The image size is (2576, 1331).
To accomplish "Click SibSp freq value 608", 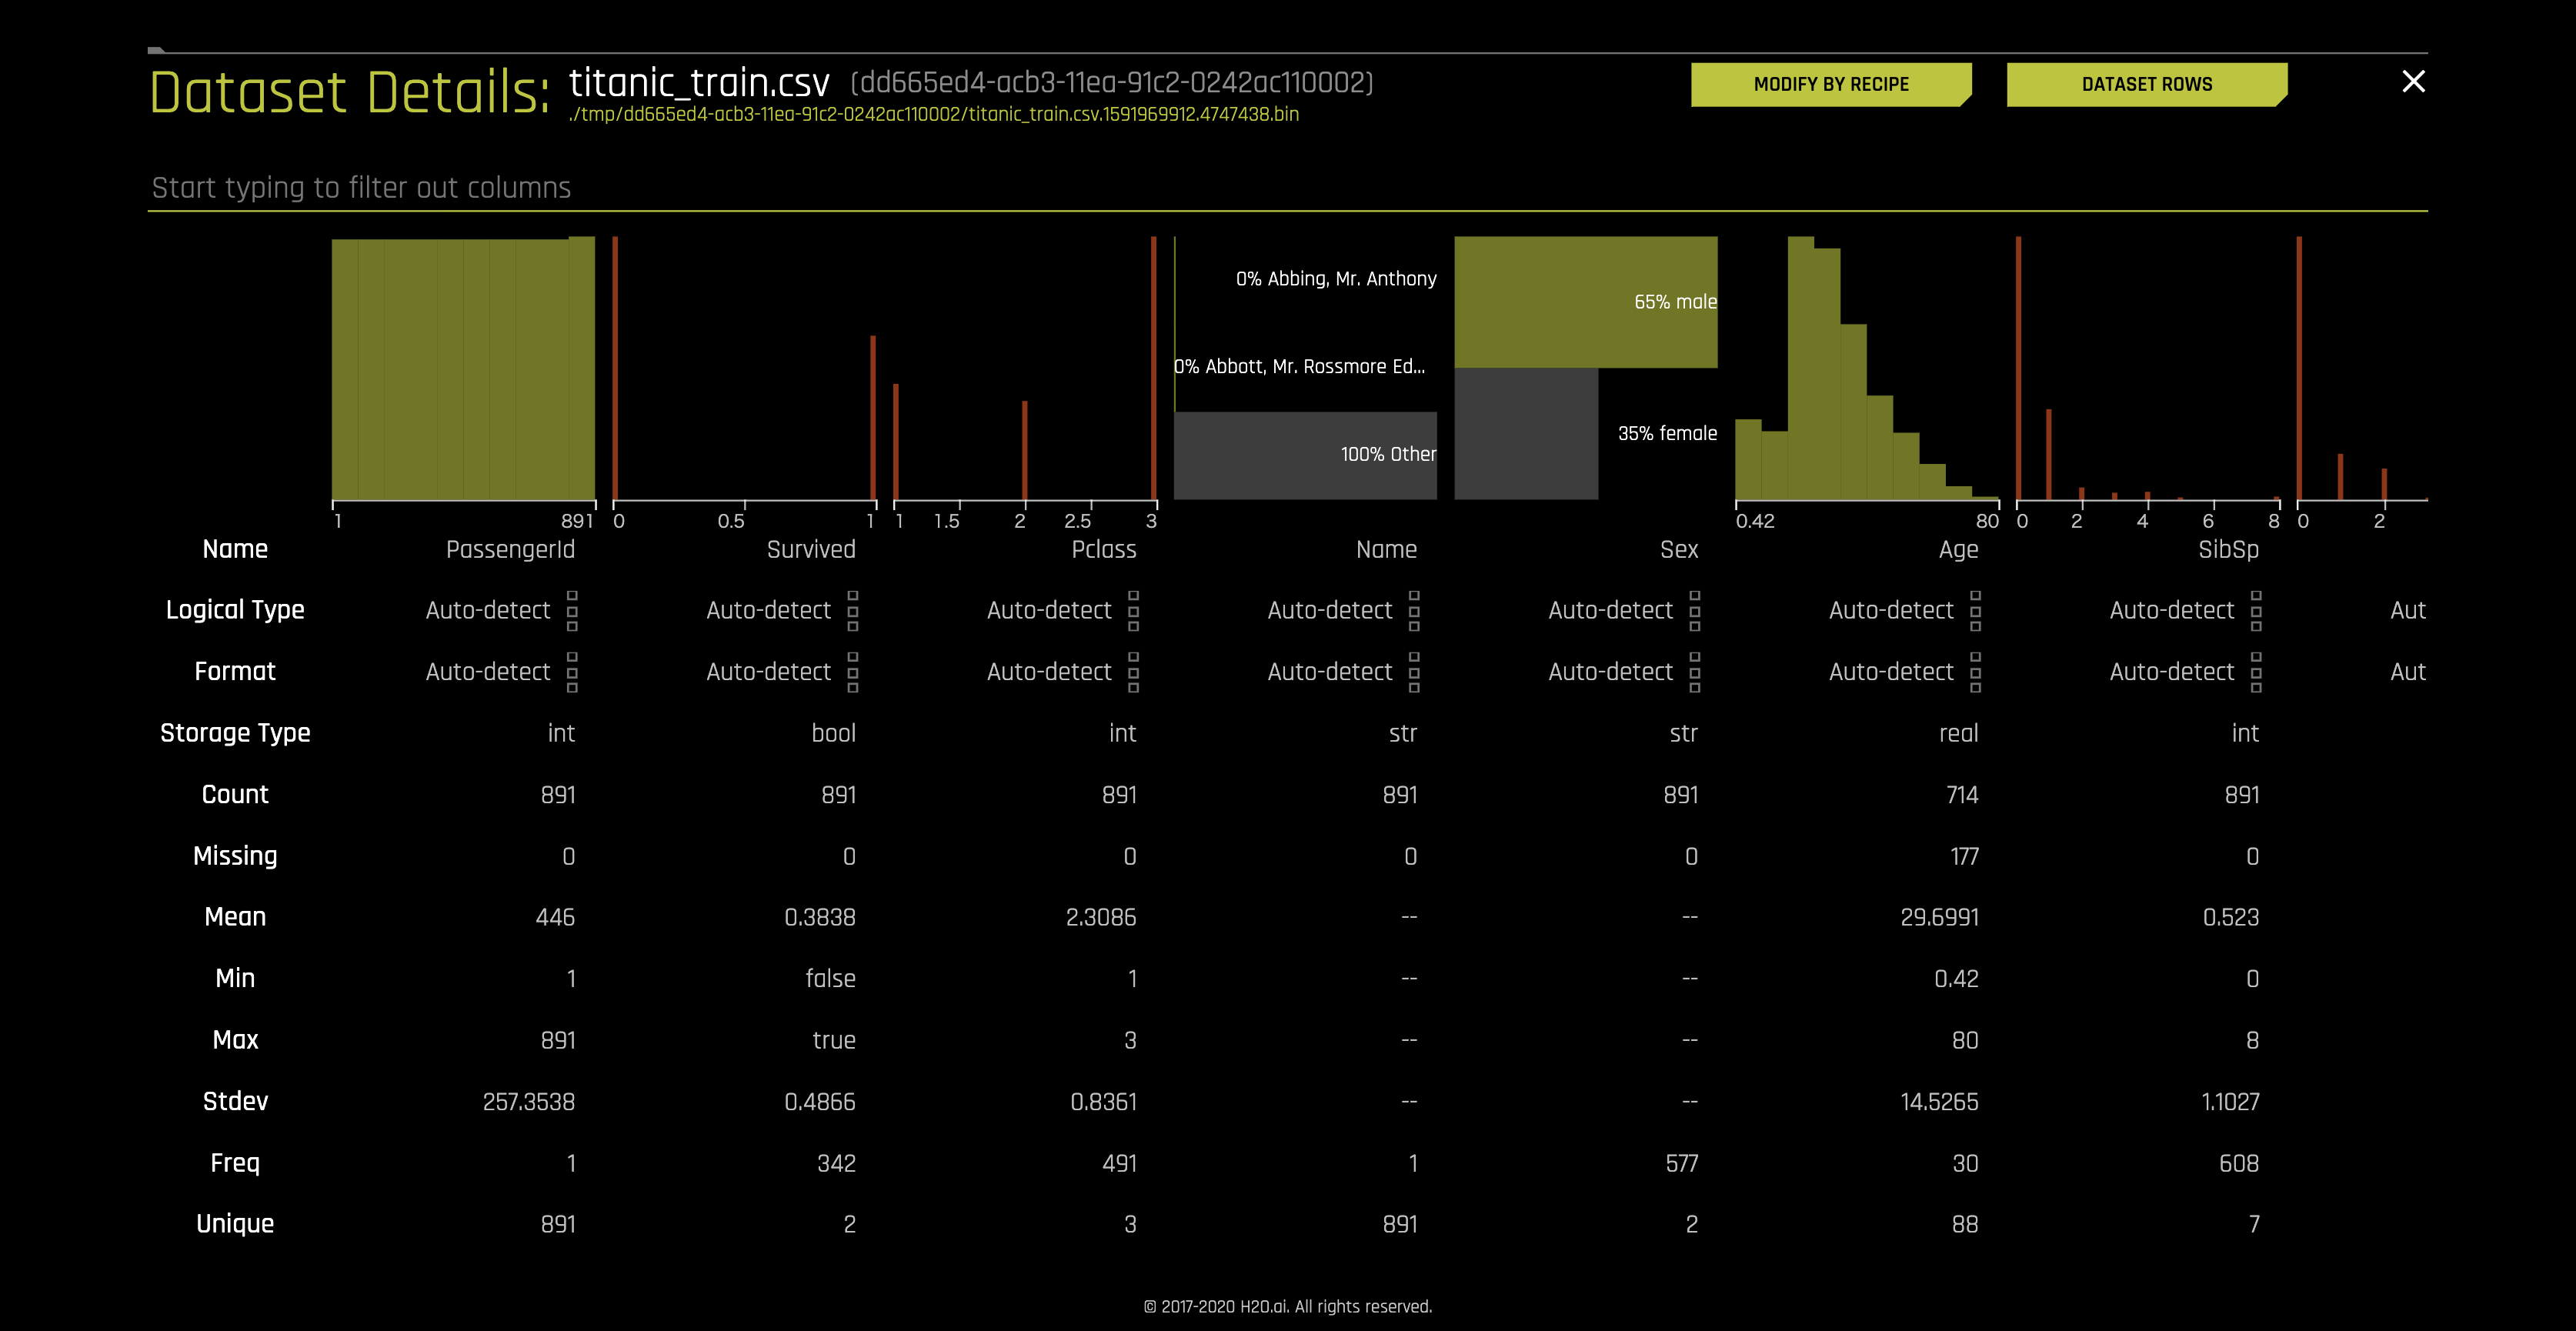I will coord(2239,1164).
